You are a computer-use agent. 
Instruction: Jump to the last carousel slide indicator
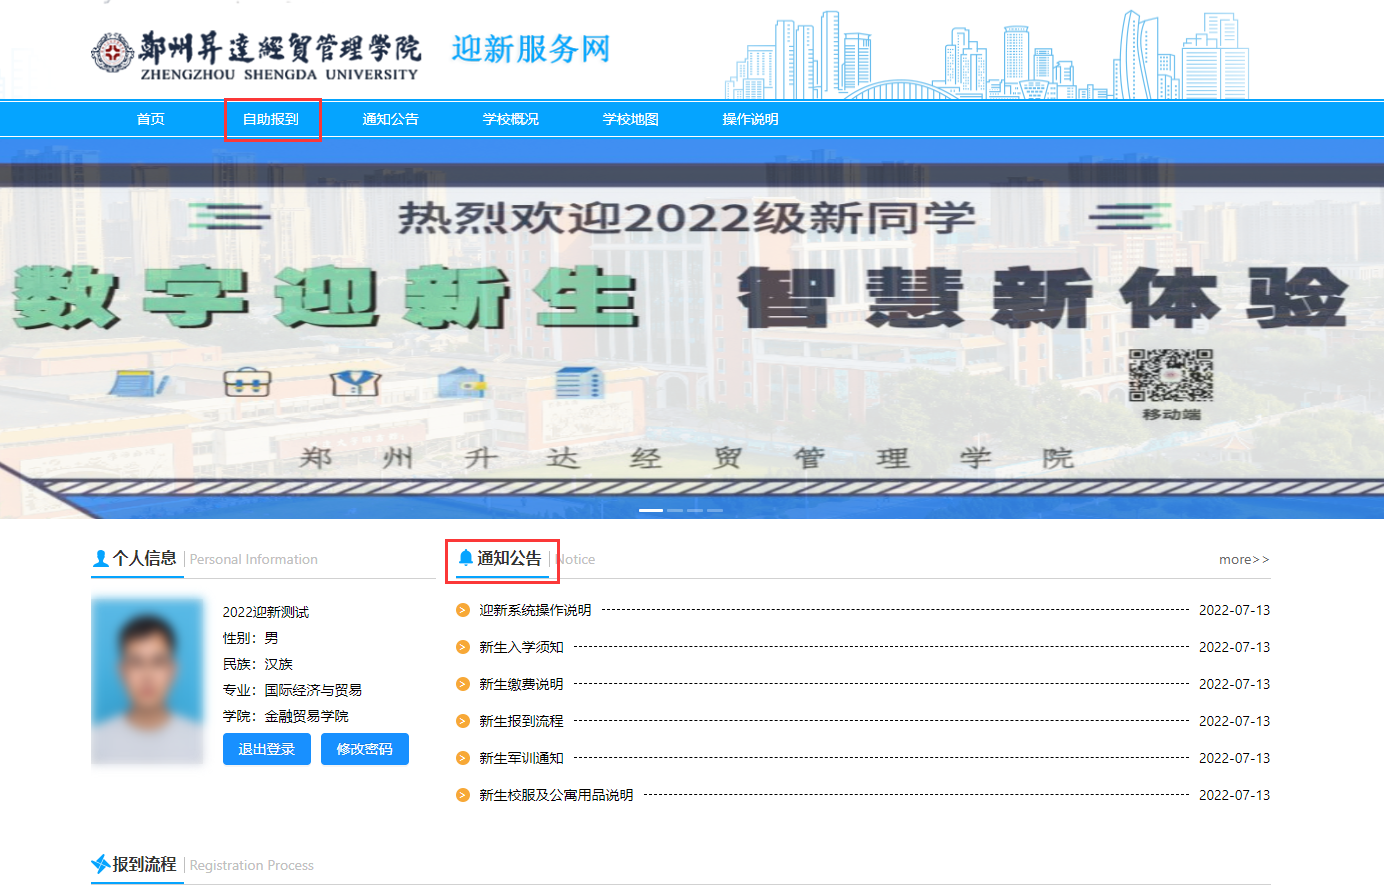click(x=715, y=510)
